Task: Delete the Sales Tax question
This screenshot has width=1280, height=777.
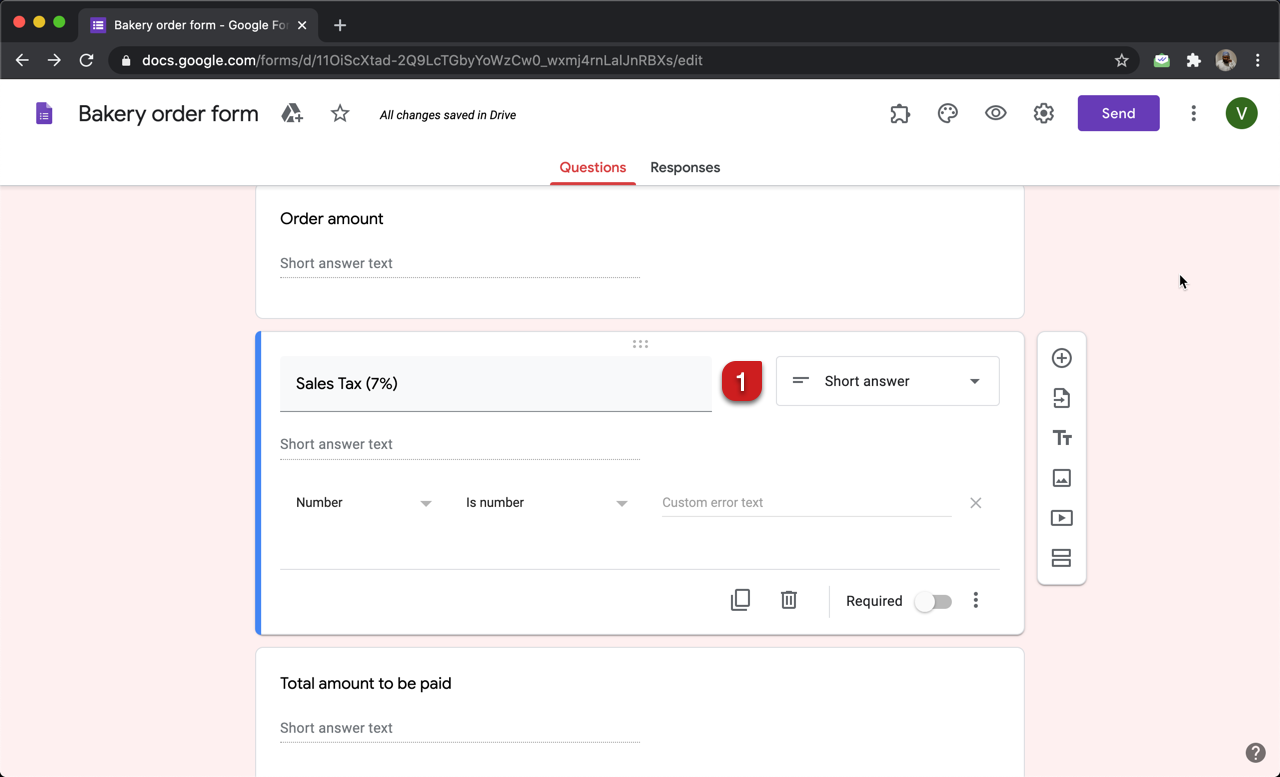Action: coord(789,600)
